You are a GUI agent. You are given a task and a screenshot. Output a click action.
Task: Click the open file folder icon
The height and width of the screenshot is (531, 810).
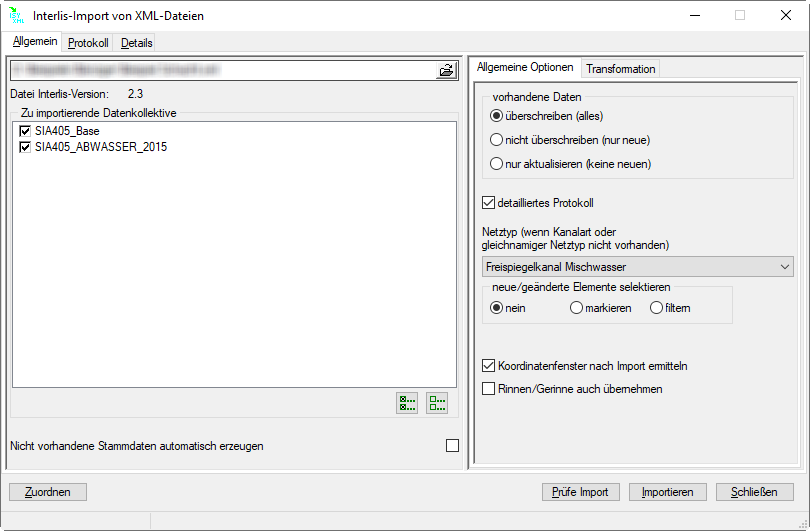pyautogui.click(x=446, y=70)
